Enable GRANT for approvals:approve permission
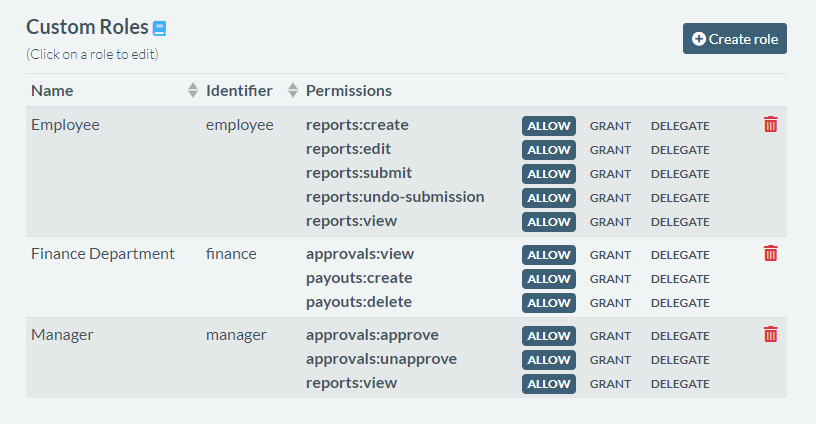 click(610, 336)
